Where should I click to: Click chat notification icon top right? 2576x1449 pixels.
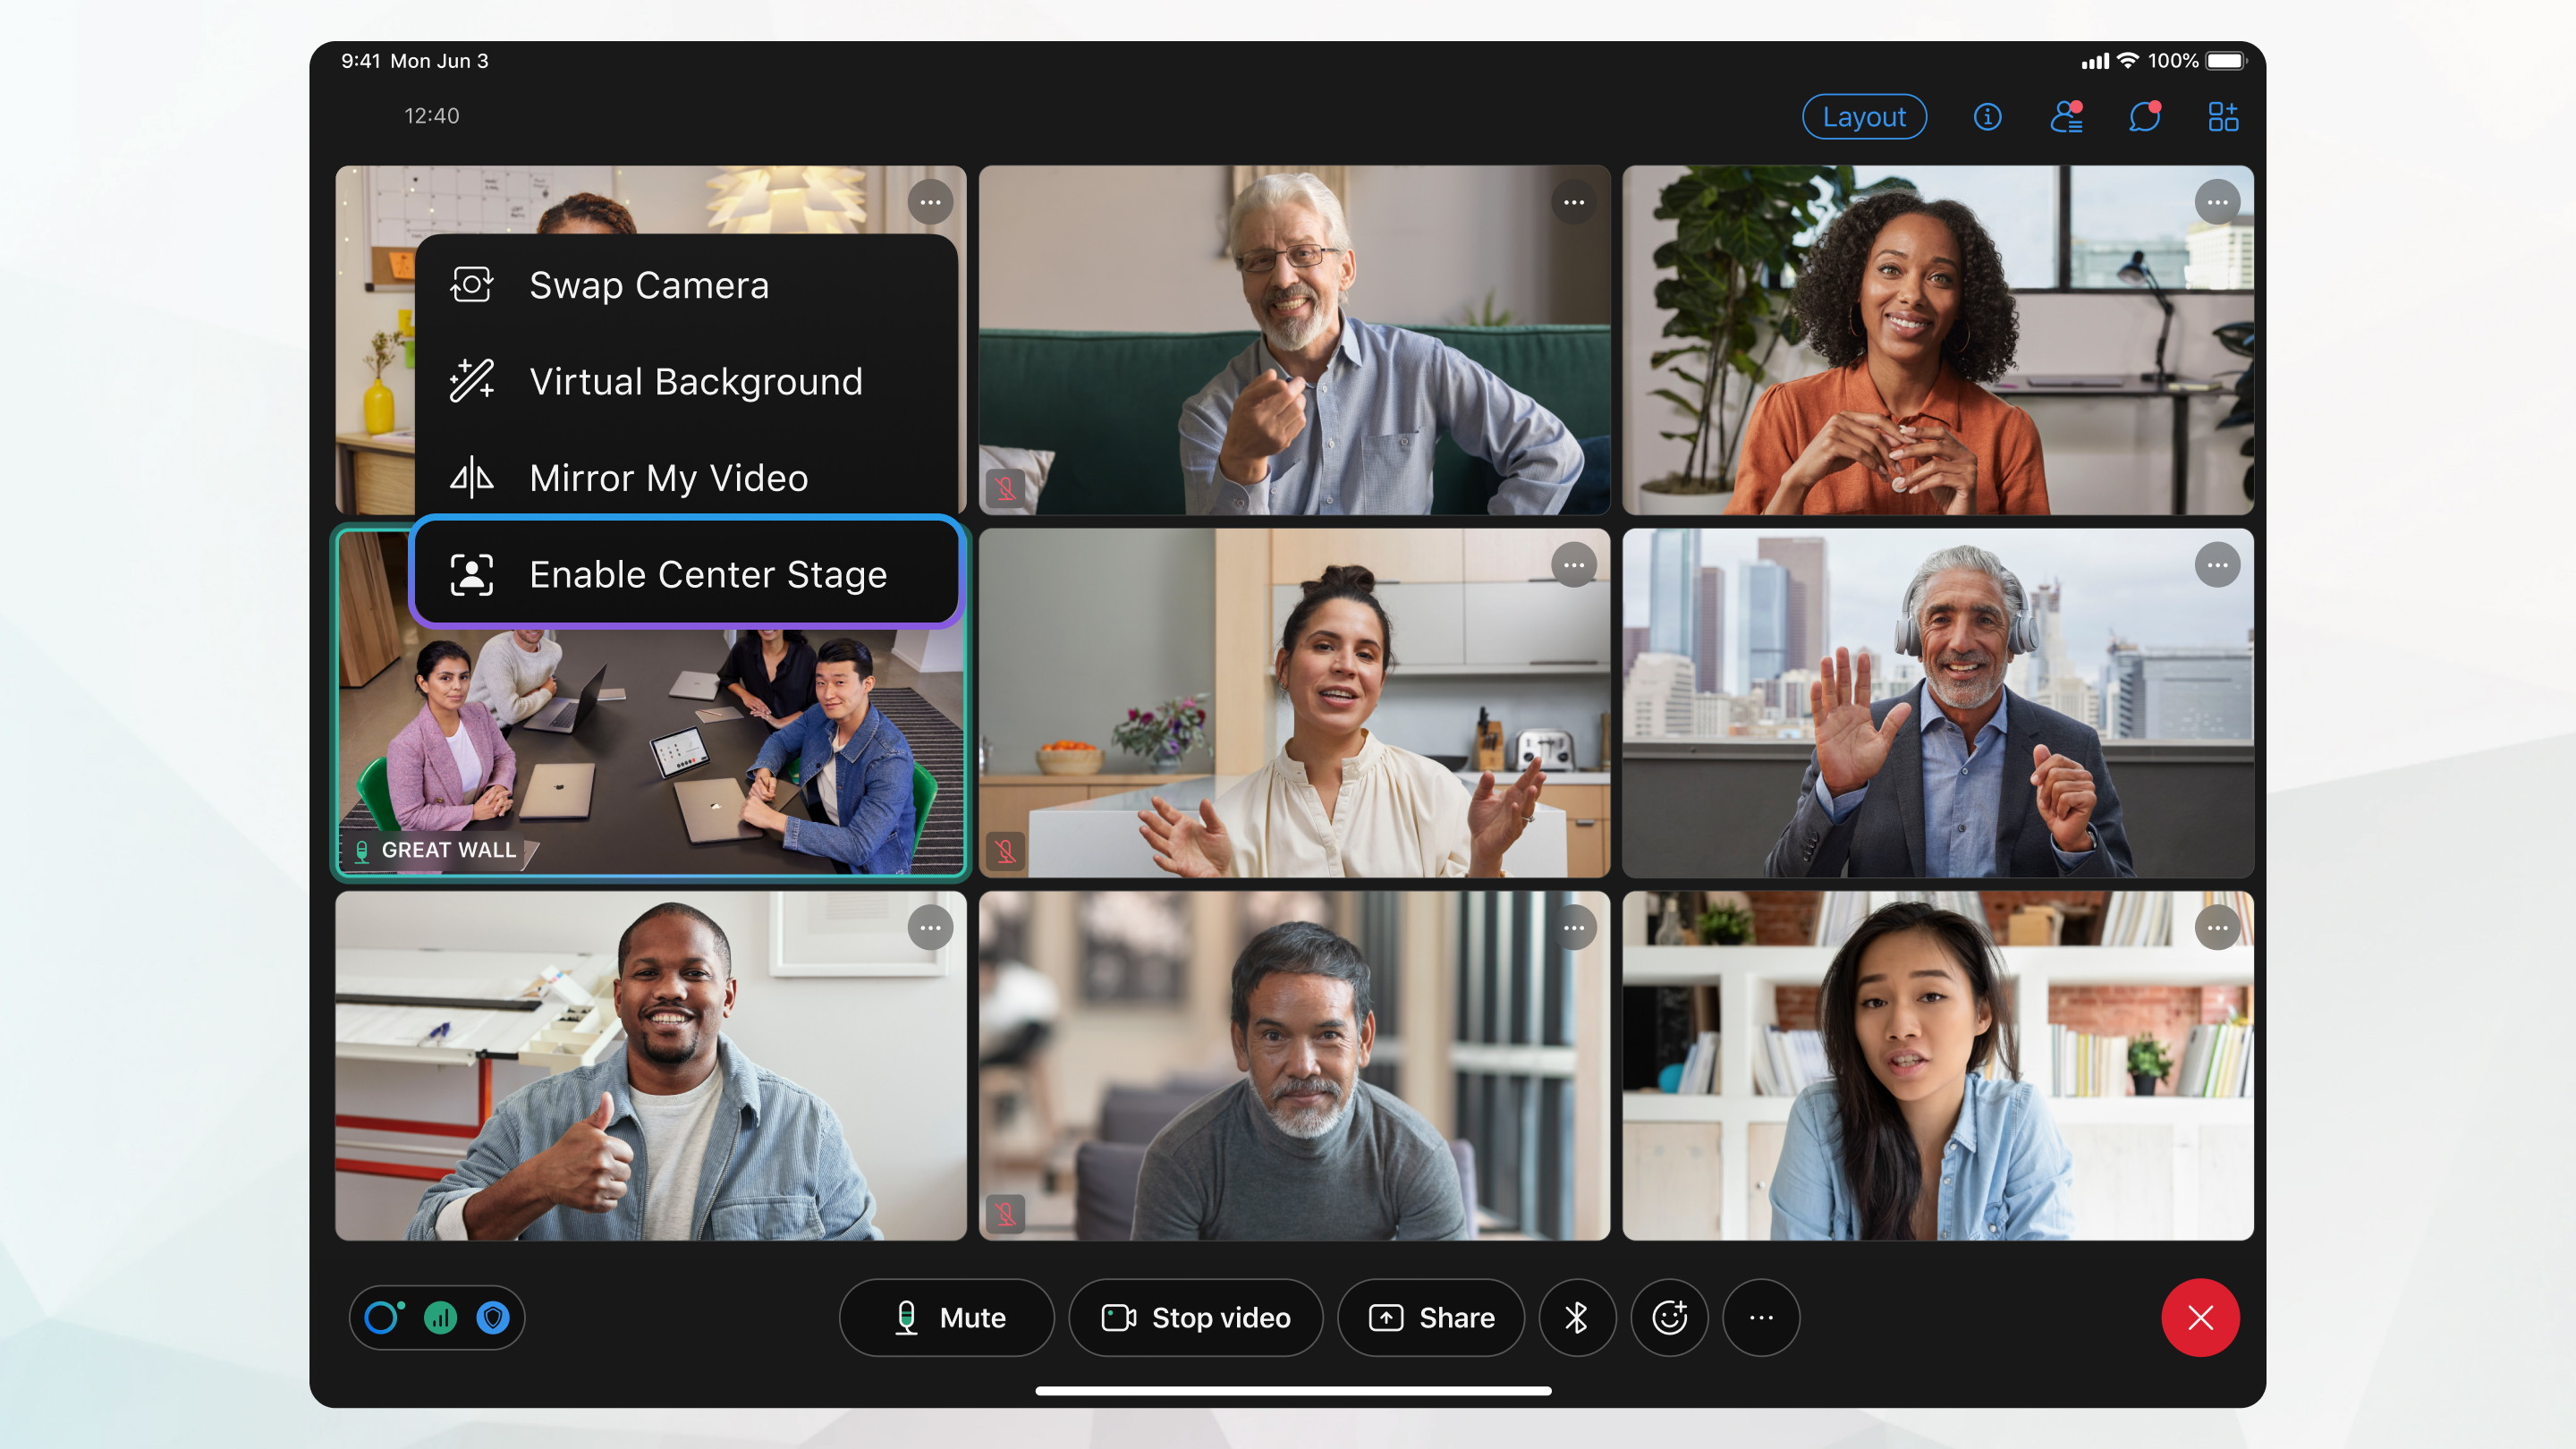[x=2144, y=115]
